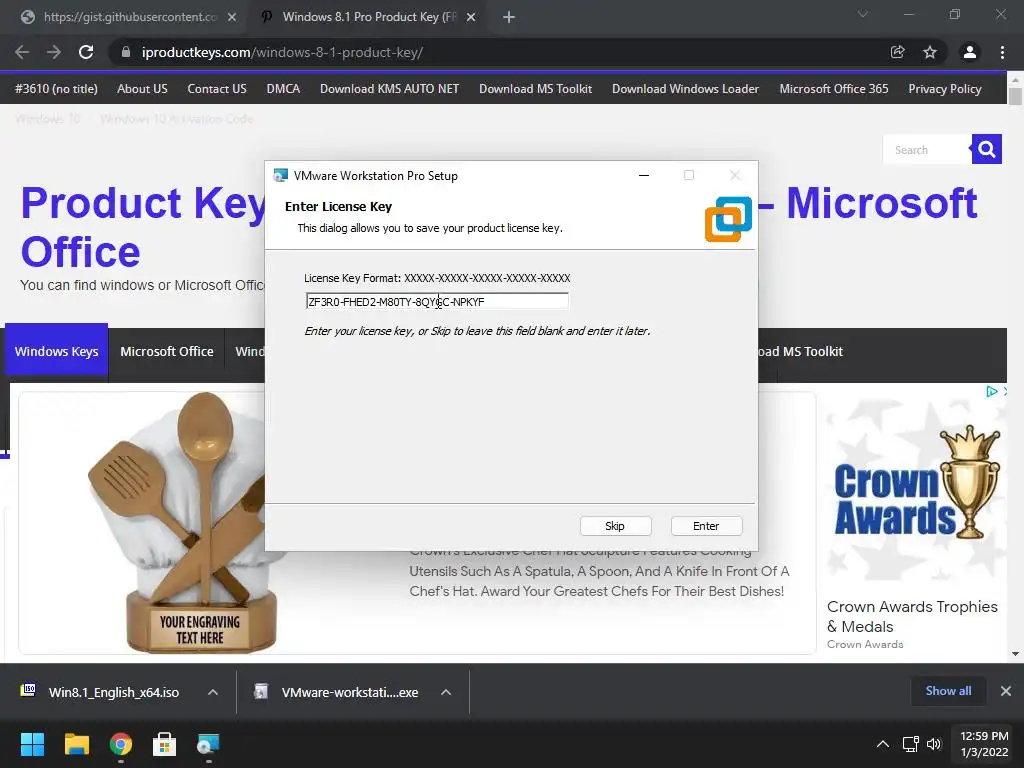Open the Contact US page
This screenshot has height=768, width=1024.
(x=217, y=89)
